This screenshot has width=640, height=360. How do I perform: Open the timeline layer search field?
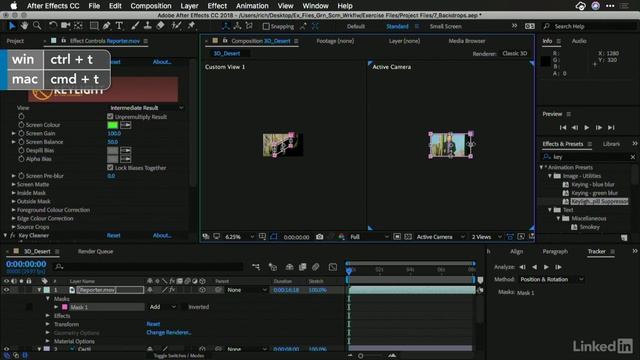pos(149,267)
